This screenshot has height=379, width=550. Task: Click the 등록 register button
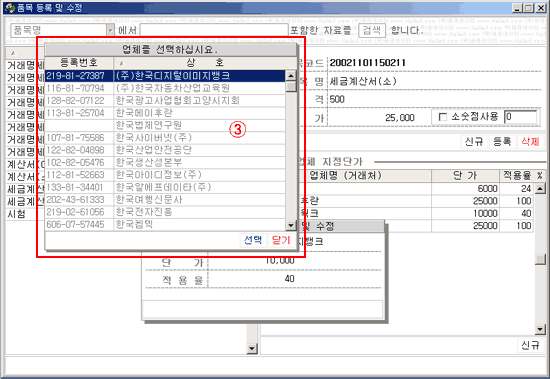click(x=502, y=142)
